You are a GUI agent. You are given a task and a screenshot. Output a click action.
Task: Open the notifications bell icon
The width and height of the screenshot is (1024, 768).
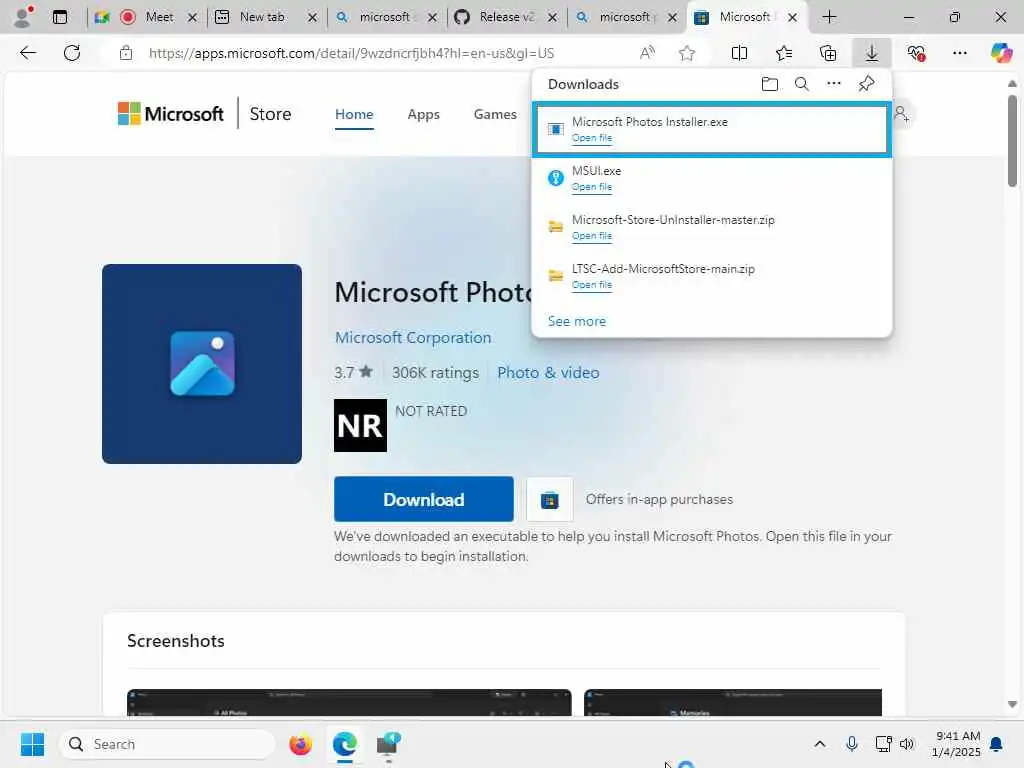click(x=996, y=744)
